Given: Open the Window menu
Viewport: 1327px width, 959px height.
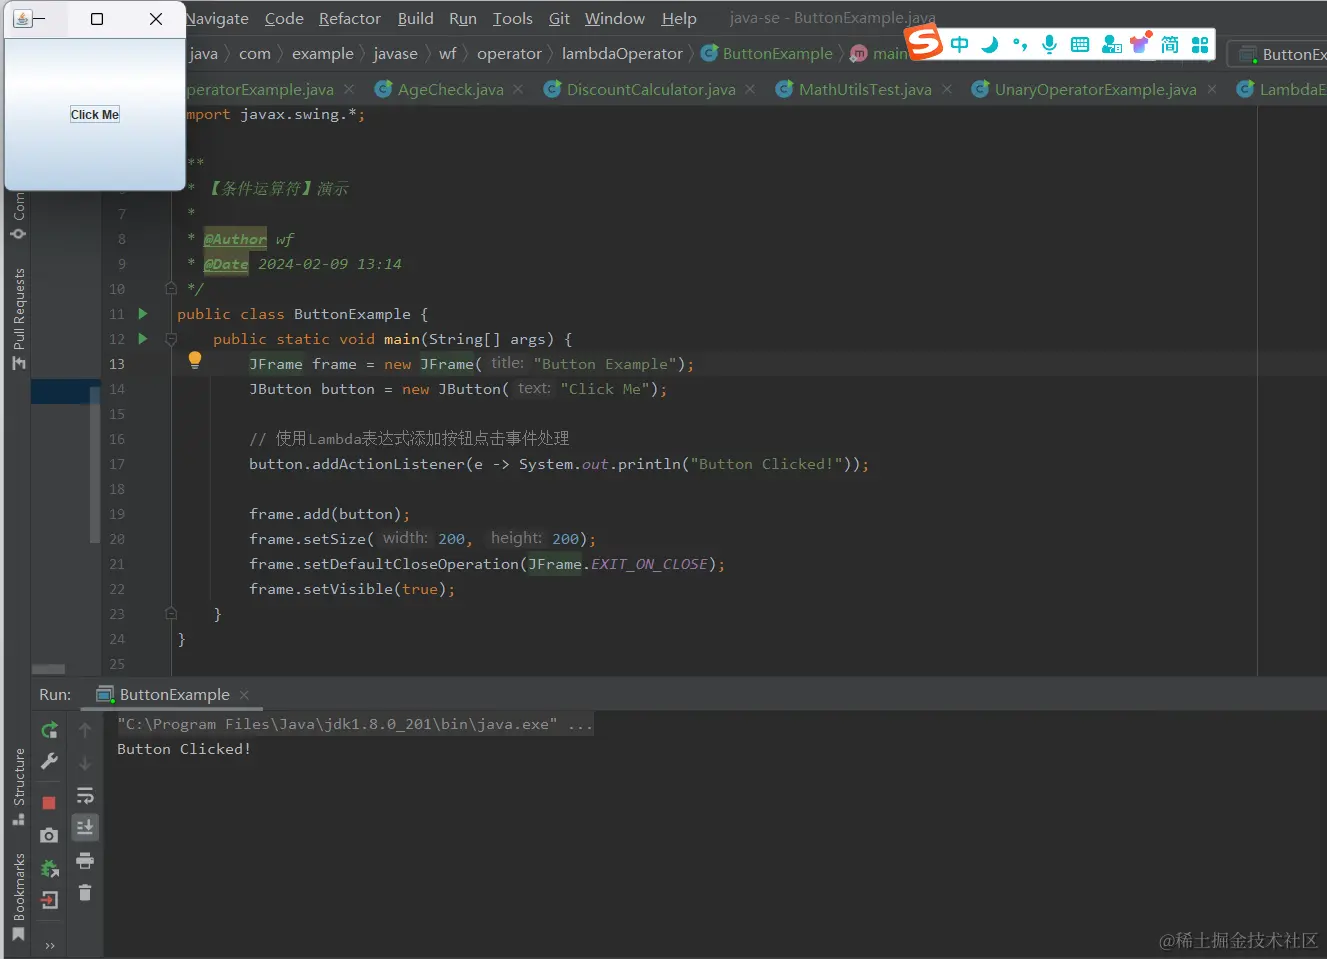Looking at the screenshot, I should click(615, 19).
